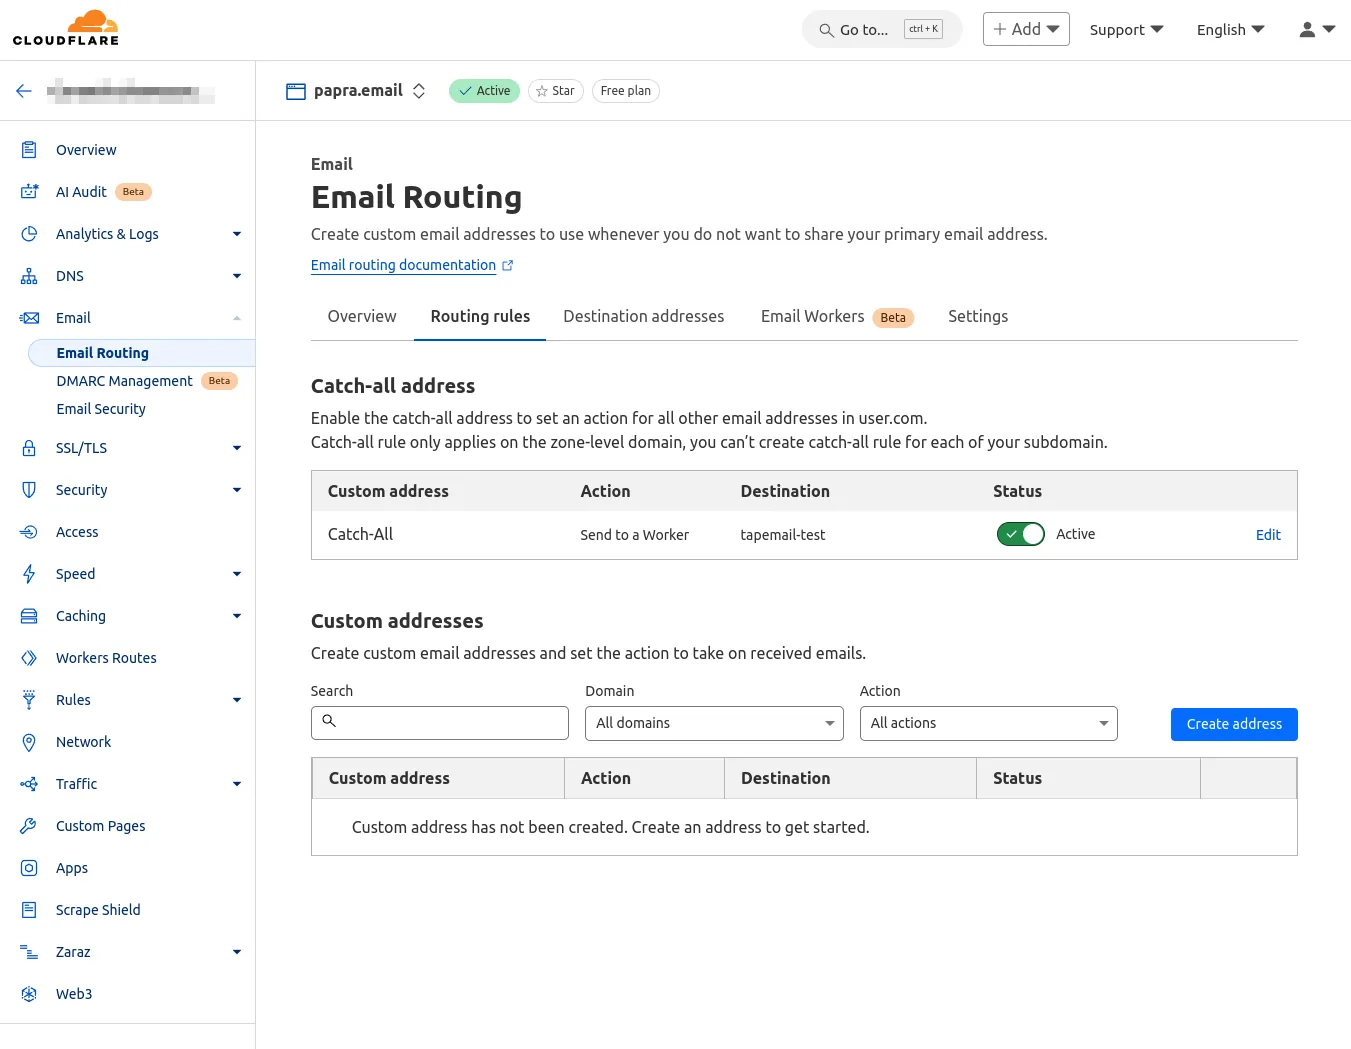Select the Zaraz sidebar icon
1351x1049 pixels.
tap(29, 951)
